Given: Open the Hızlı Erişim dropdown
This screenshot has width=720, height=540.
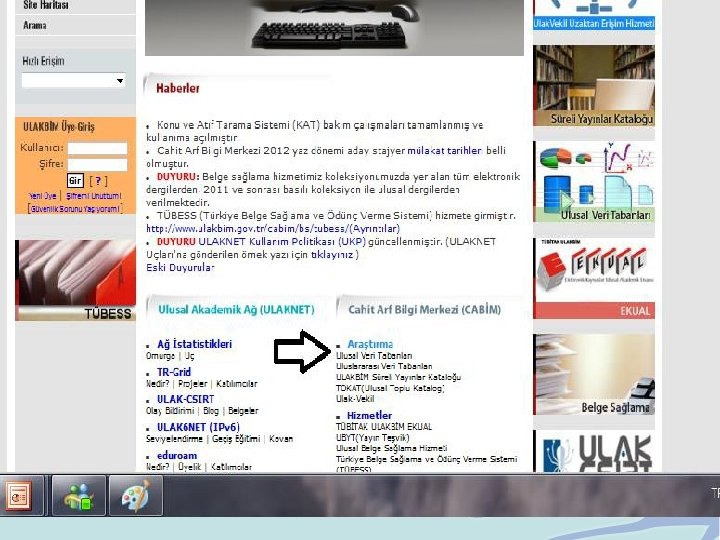Looking at the screenshot, I should 73,81.
